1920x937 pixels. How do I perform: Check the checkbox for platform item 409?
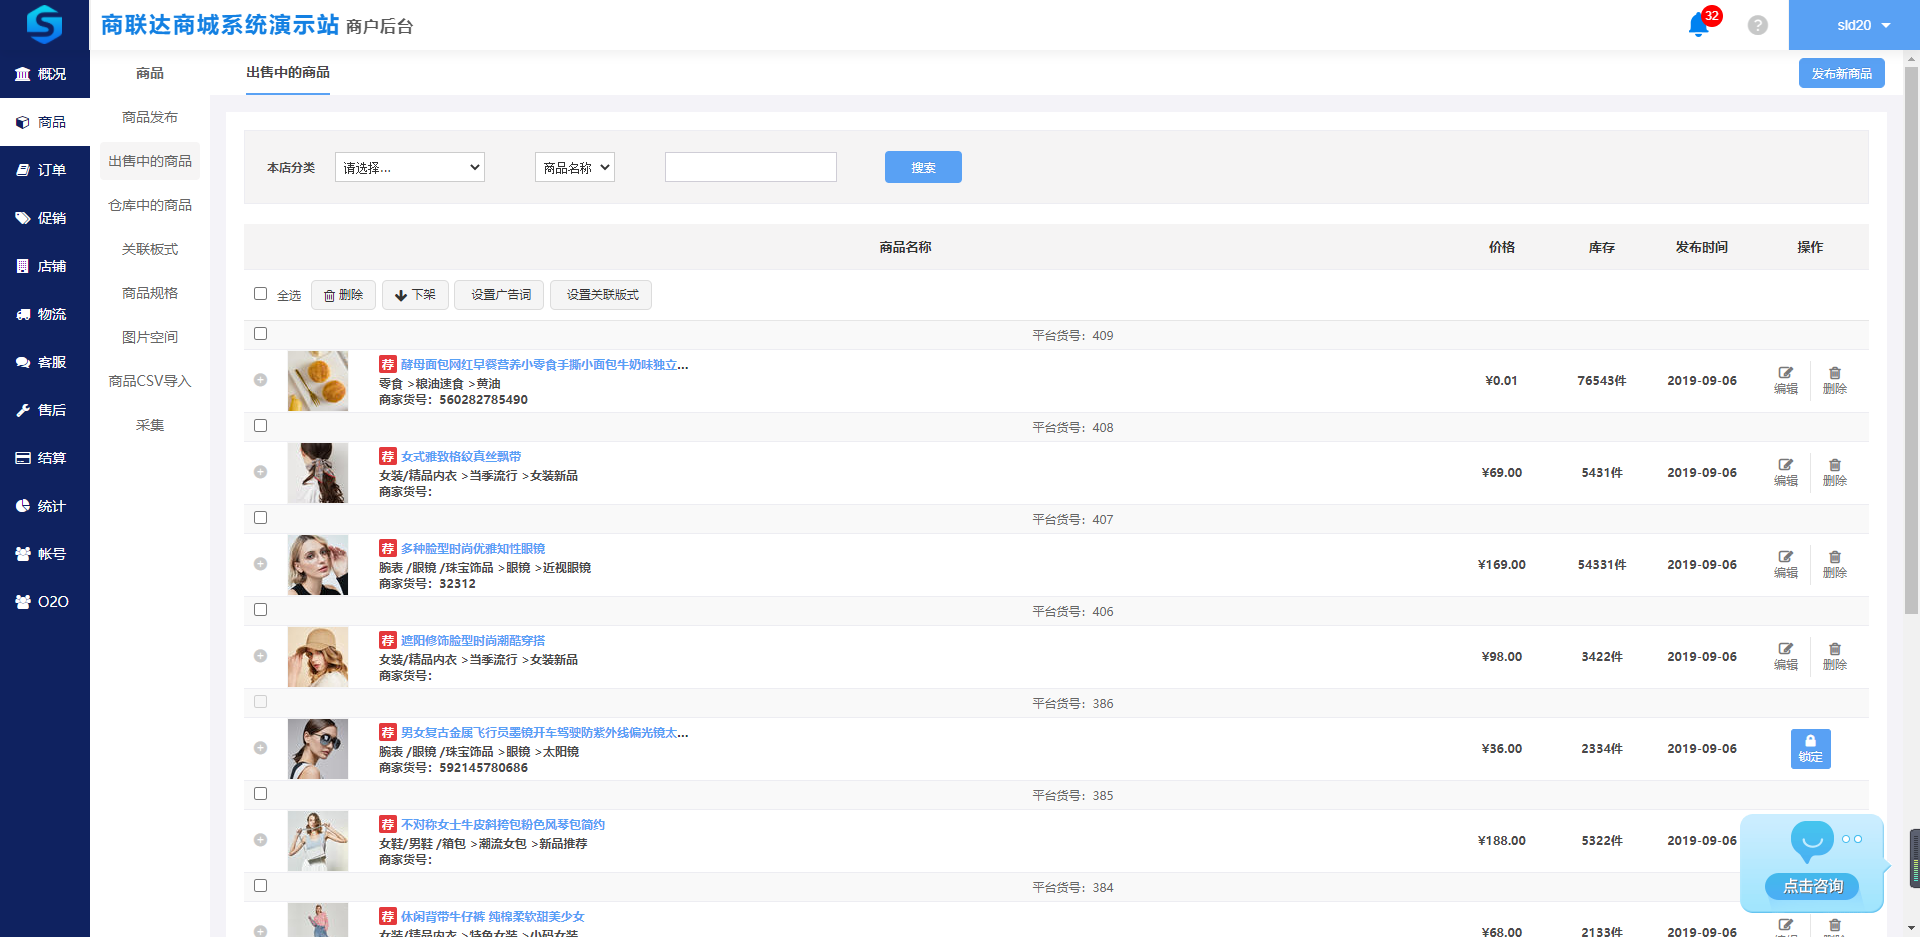261,334
